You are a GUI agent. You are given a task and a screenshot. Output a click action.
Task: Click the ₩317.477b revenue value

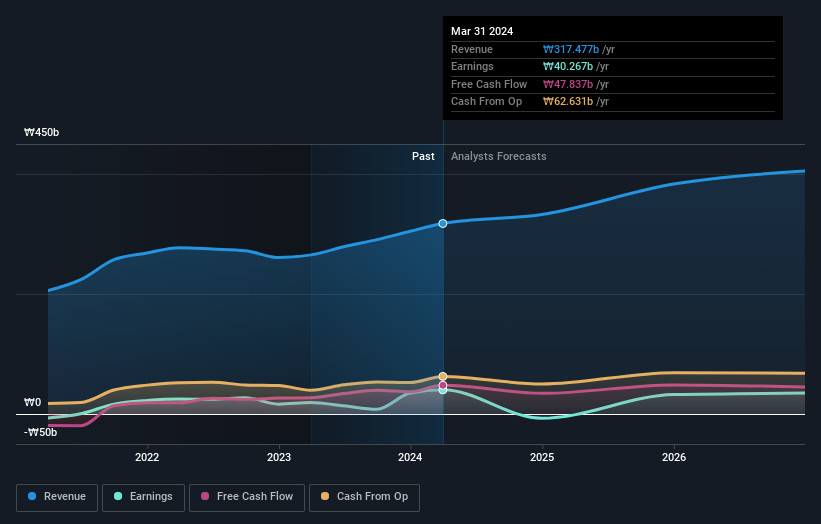click(x=571, y=49)
